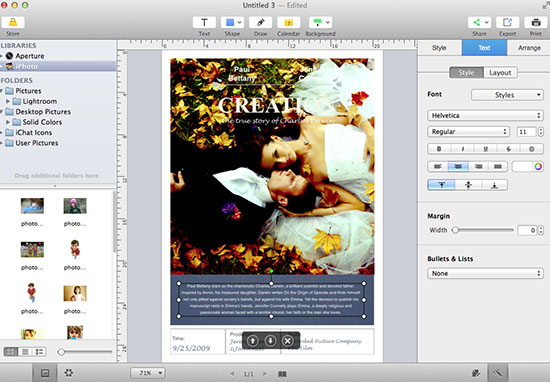Toggle the sidebar panel button at bottom
The height and width of the screenshot is (382, 550).
pyautogui.click(x=45, y=373)
